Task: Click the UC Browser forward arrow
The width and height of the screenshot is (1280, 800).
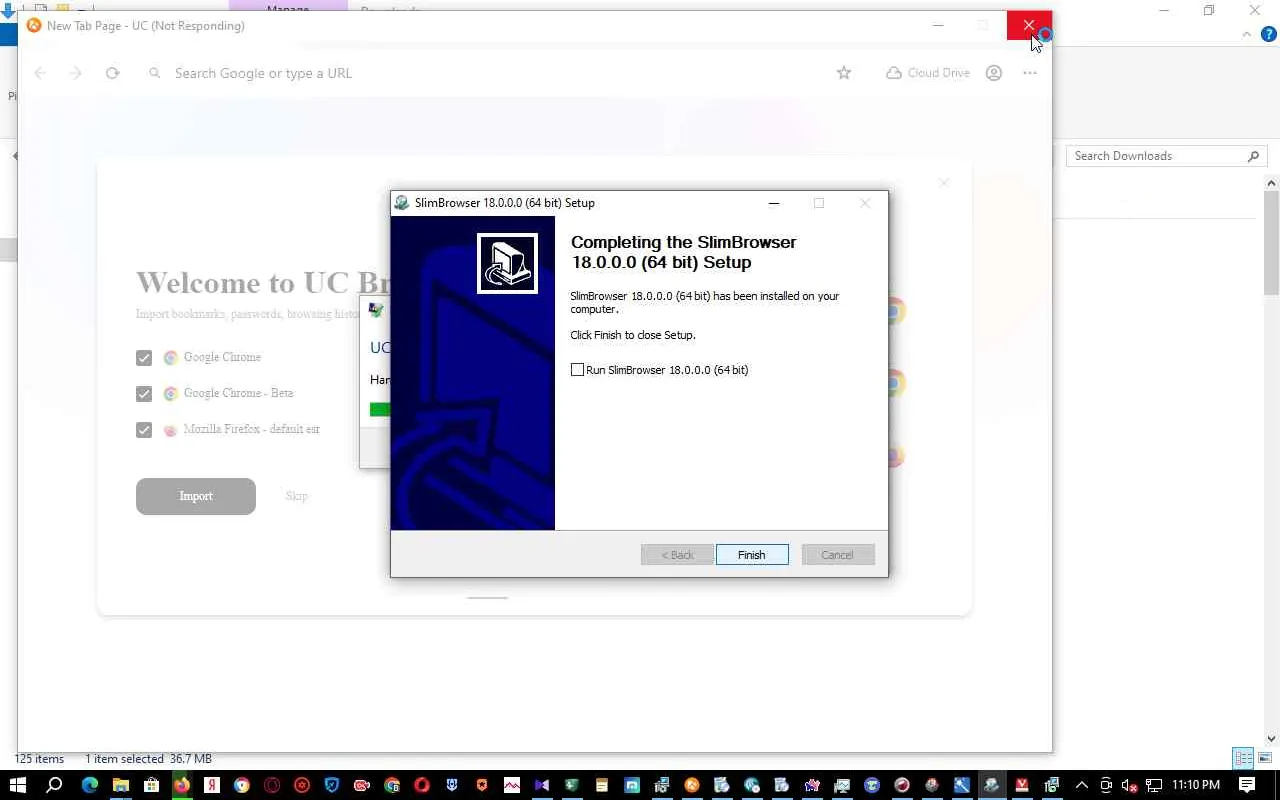Action: (75, 73)
